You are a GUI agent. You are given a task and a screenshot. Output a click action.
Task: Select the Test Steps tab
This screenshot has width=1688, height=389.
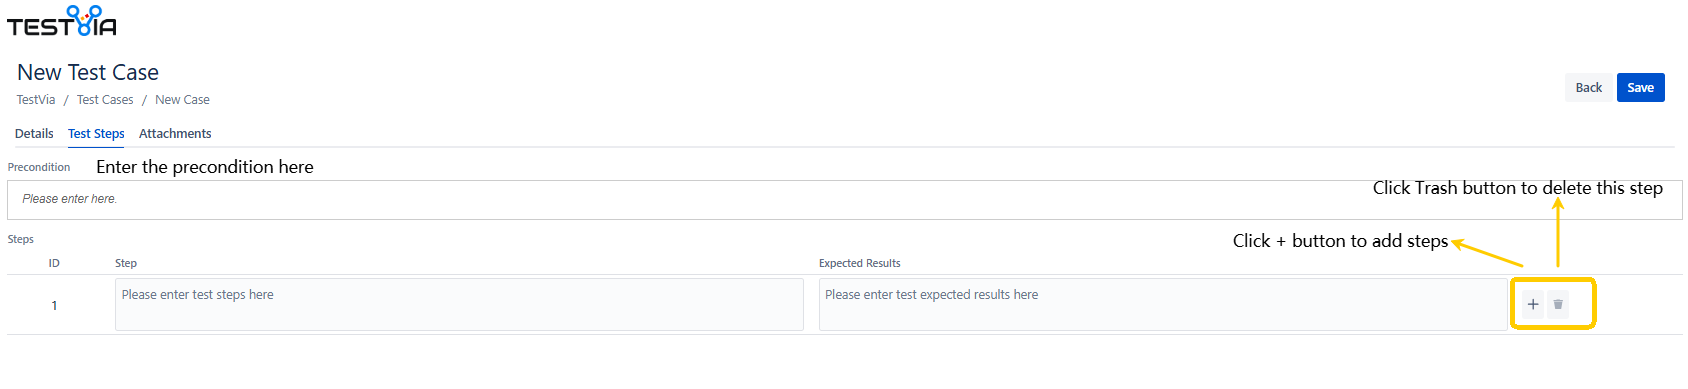(x=96, y=134)
